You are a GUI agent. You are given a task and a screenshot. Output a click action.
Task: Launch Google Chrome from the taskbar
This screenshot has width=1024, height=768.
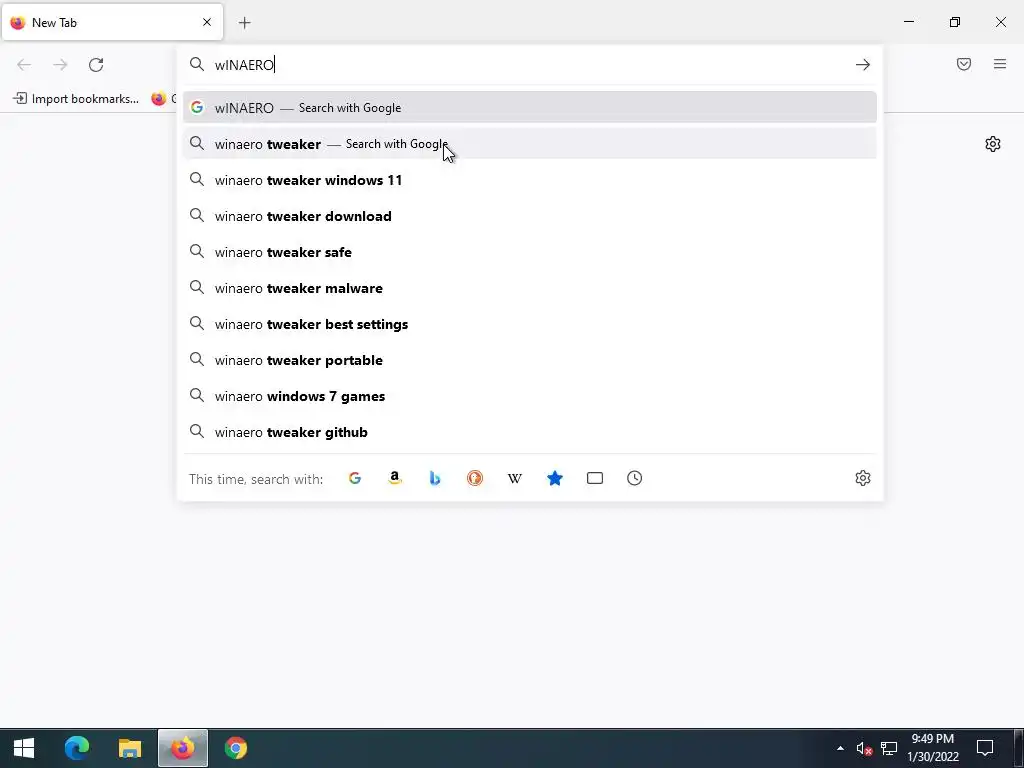236,748
